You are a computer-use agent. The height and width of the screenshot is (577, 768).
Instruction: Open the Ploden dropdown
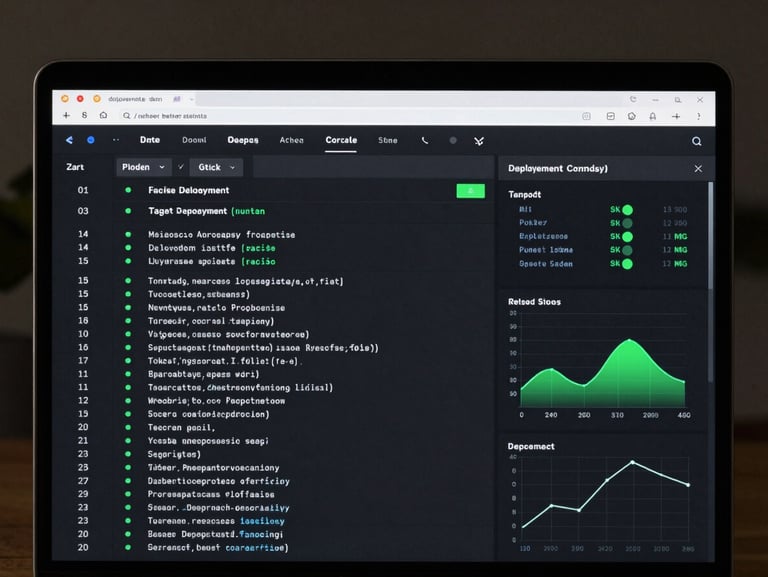(x=144, y=167)
